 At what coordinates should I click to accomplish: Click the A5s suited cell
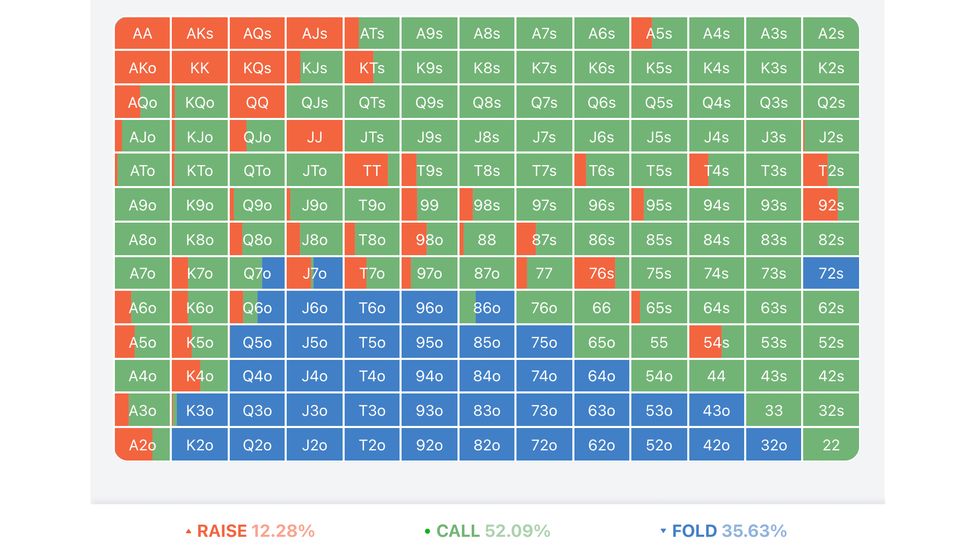[x=658, y=33]
